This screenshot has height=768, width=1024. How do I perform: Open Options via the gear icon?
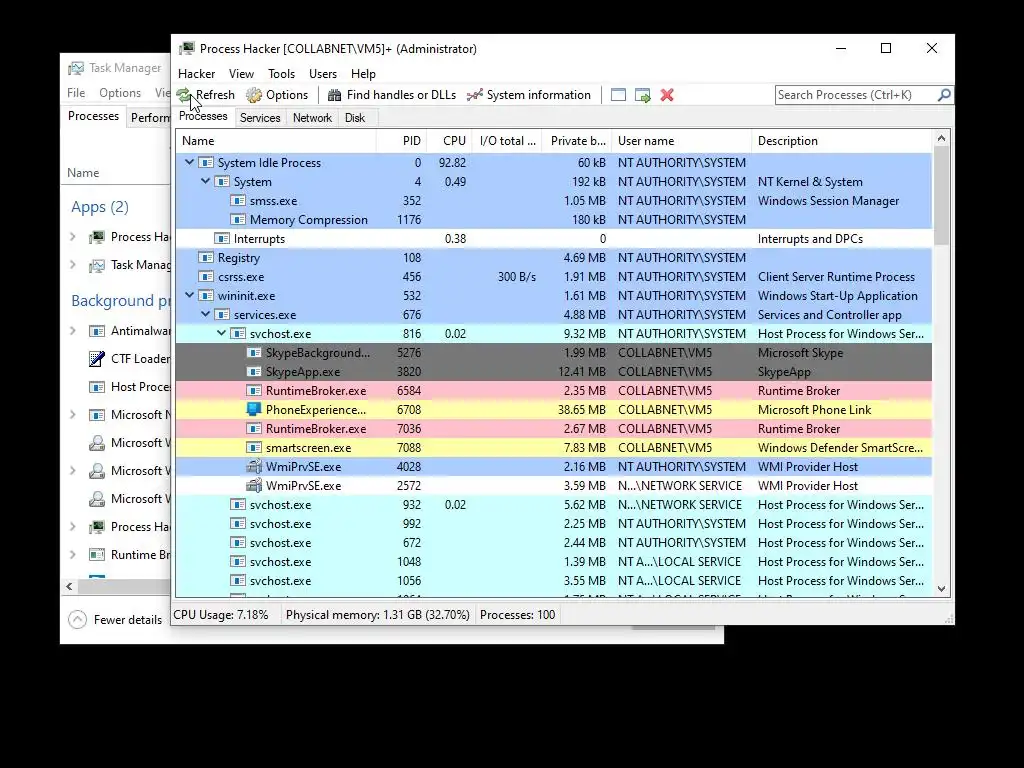[x=254, y=95]
